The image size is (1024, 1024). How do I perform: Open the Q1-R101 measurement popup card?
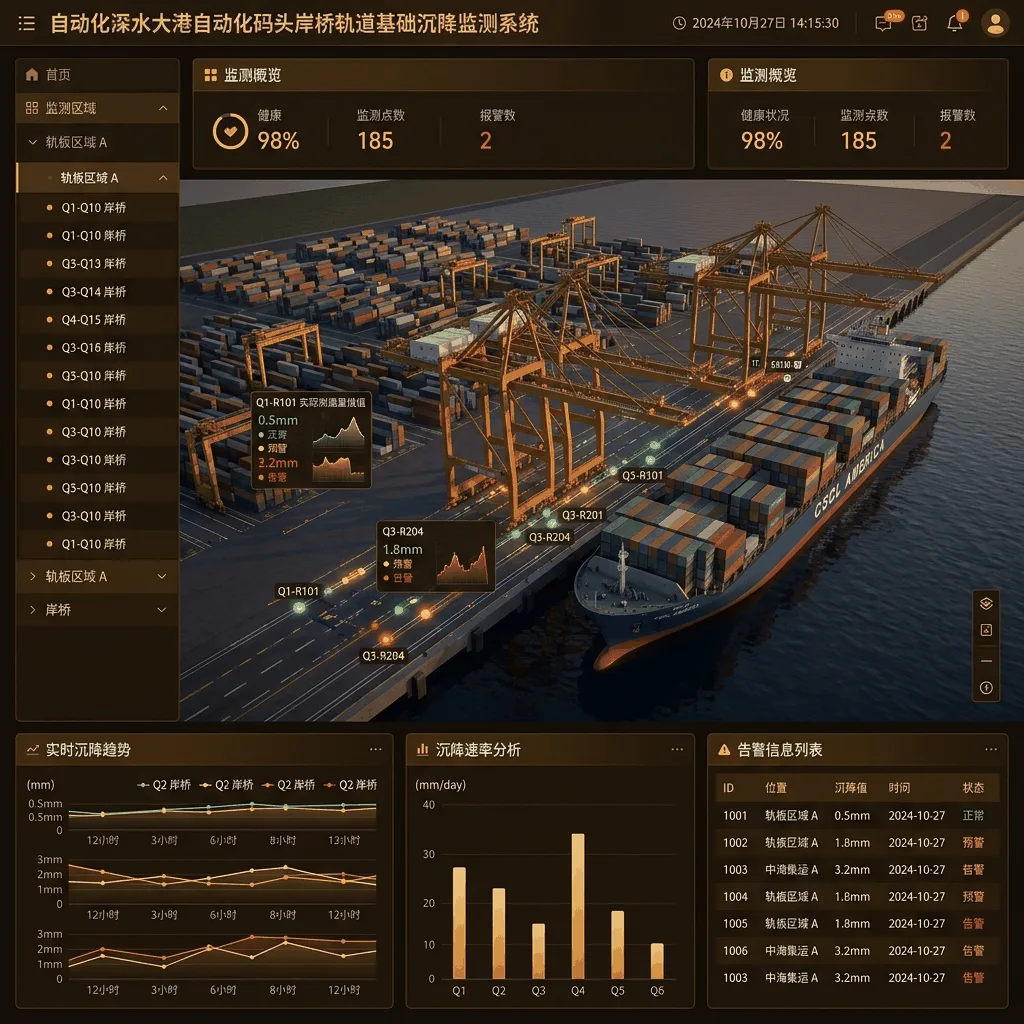coord(311,440)
